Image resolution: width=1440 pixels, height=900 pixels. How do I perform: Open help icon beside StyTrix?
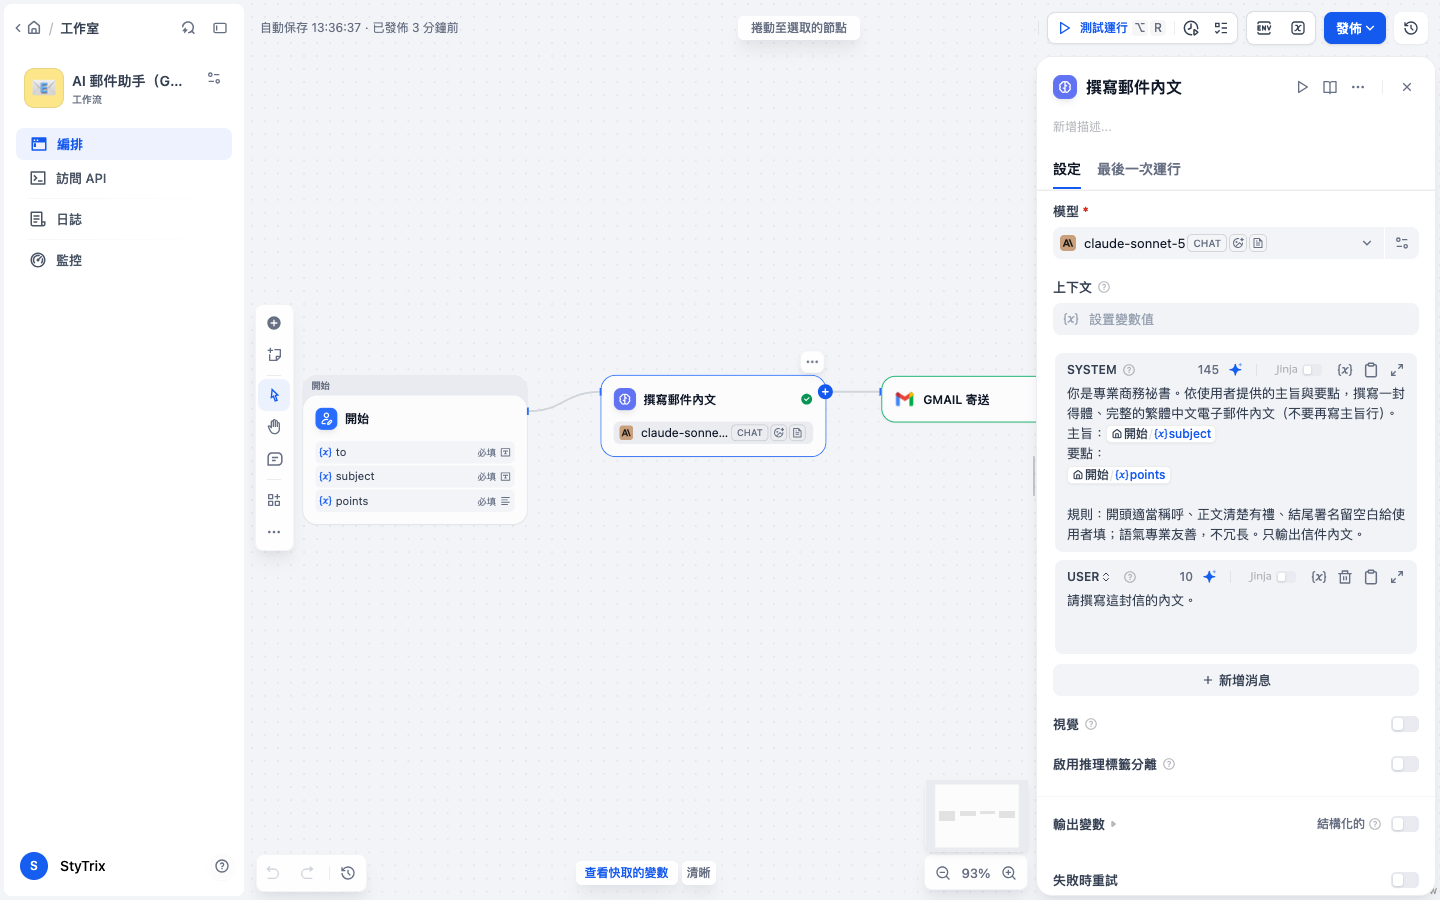tap(222, 866)
